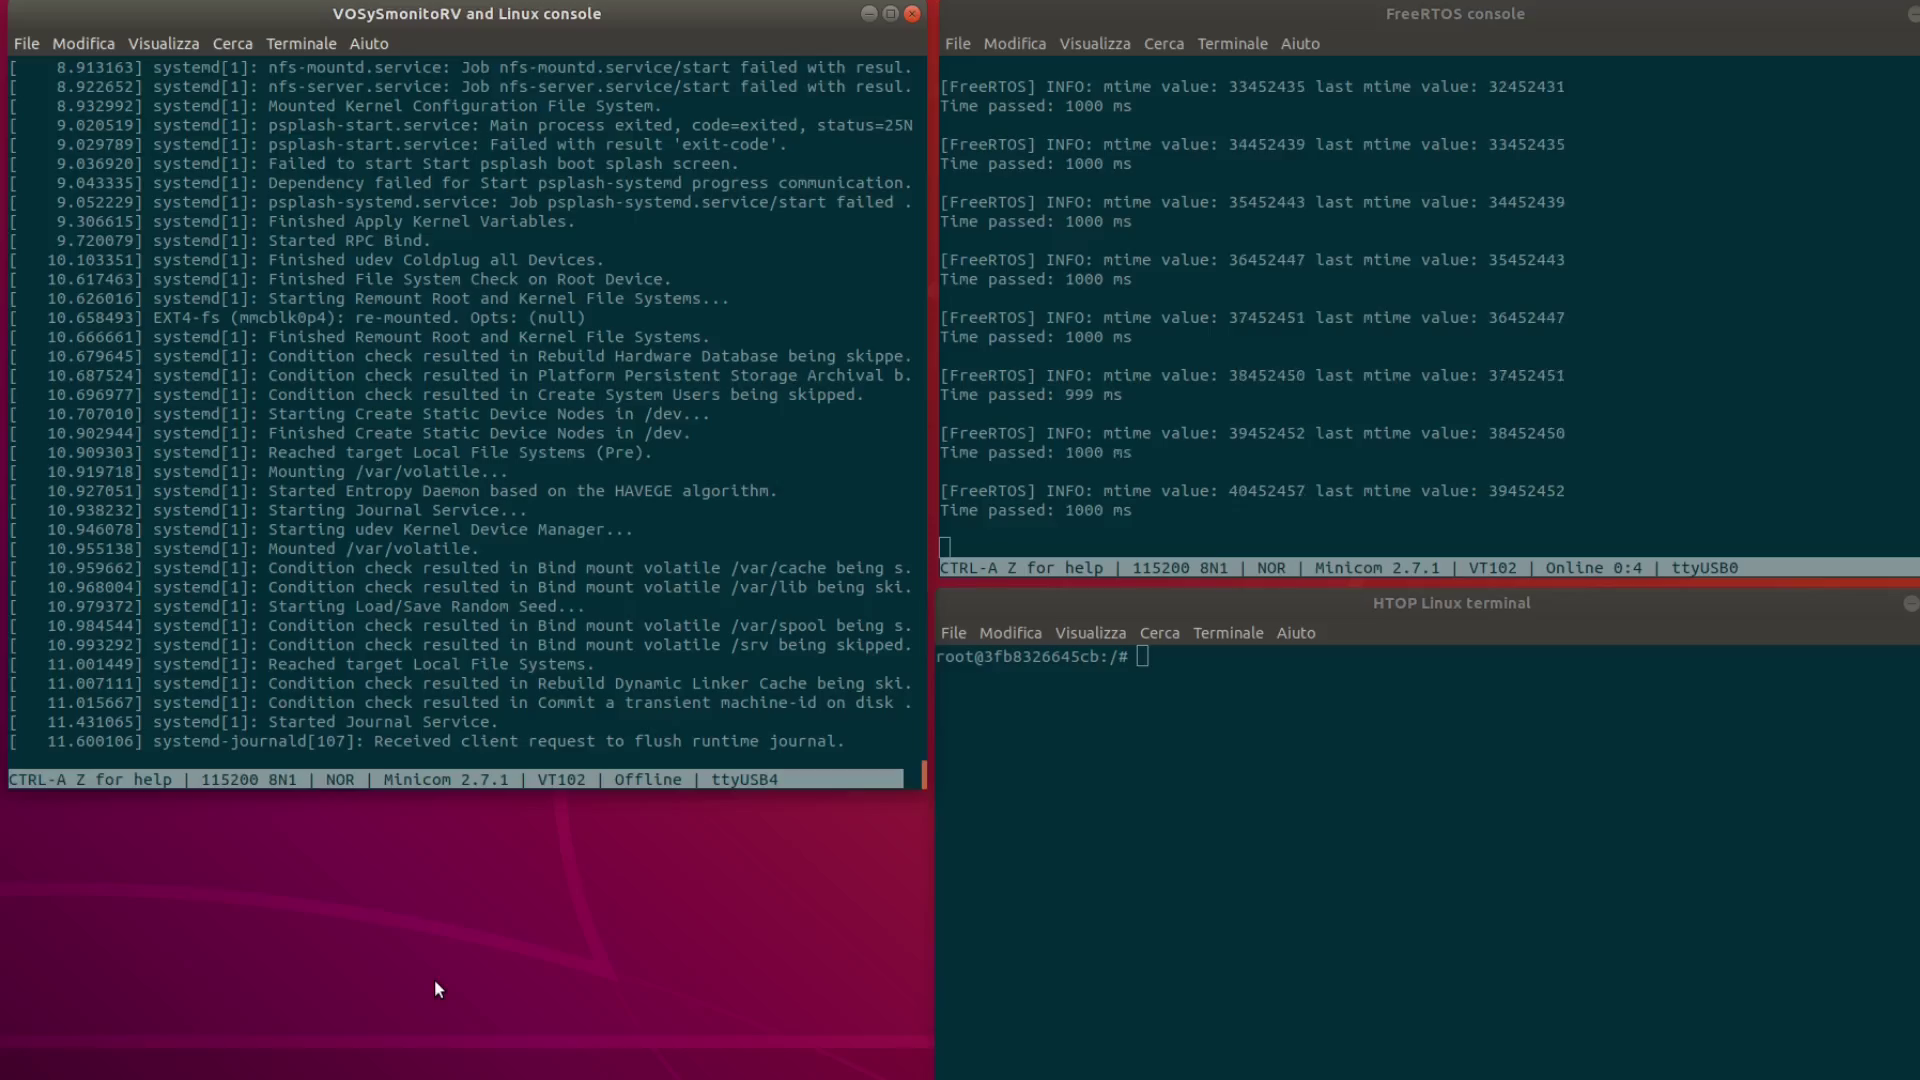Open Cerca menu in FreeRTOS console
Image resolution: width=1920 pixels, height=1080 pixels.
pos(1164,44)
